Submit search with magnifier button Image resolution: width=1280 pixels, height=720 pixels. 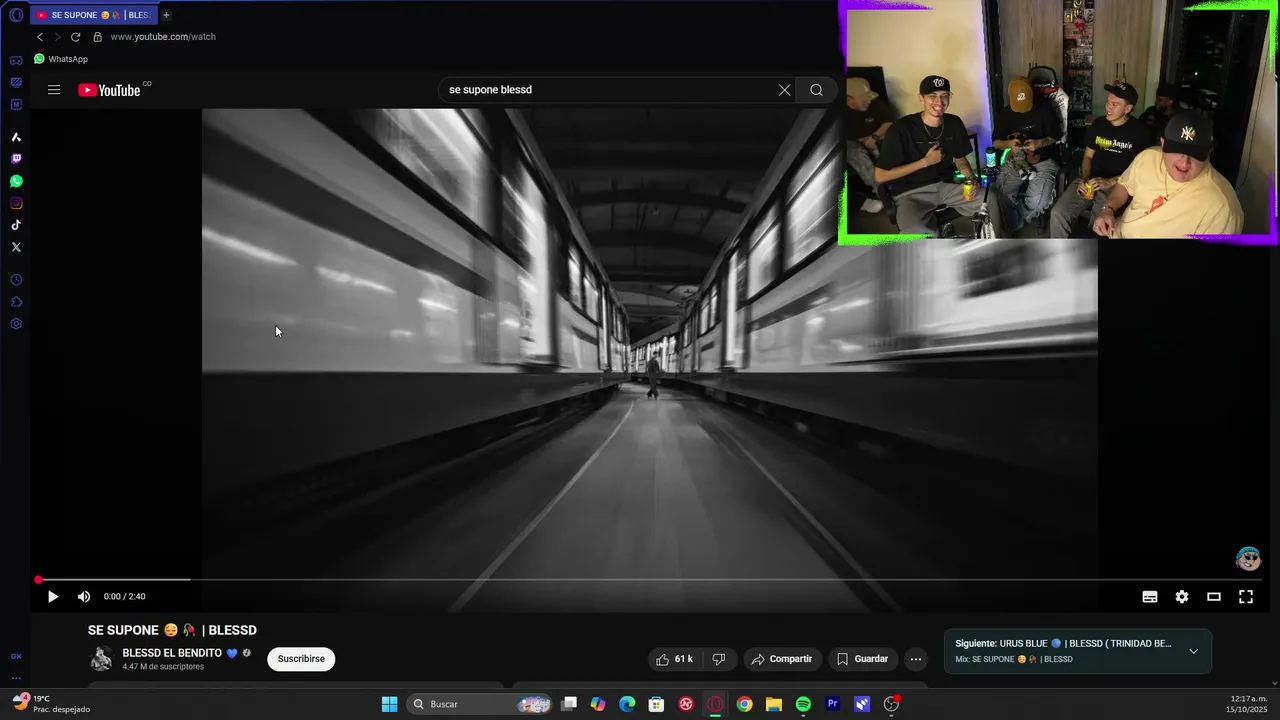[817, 90]
